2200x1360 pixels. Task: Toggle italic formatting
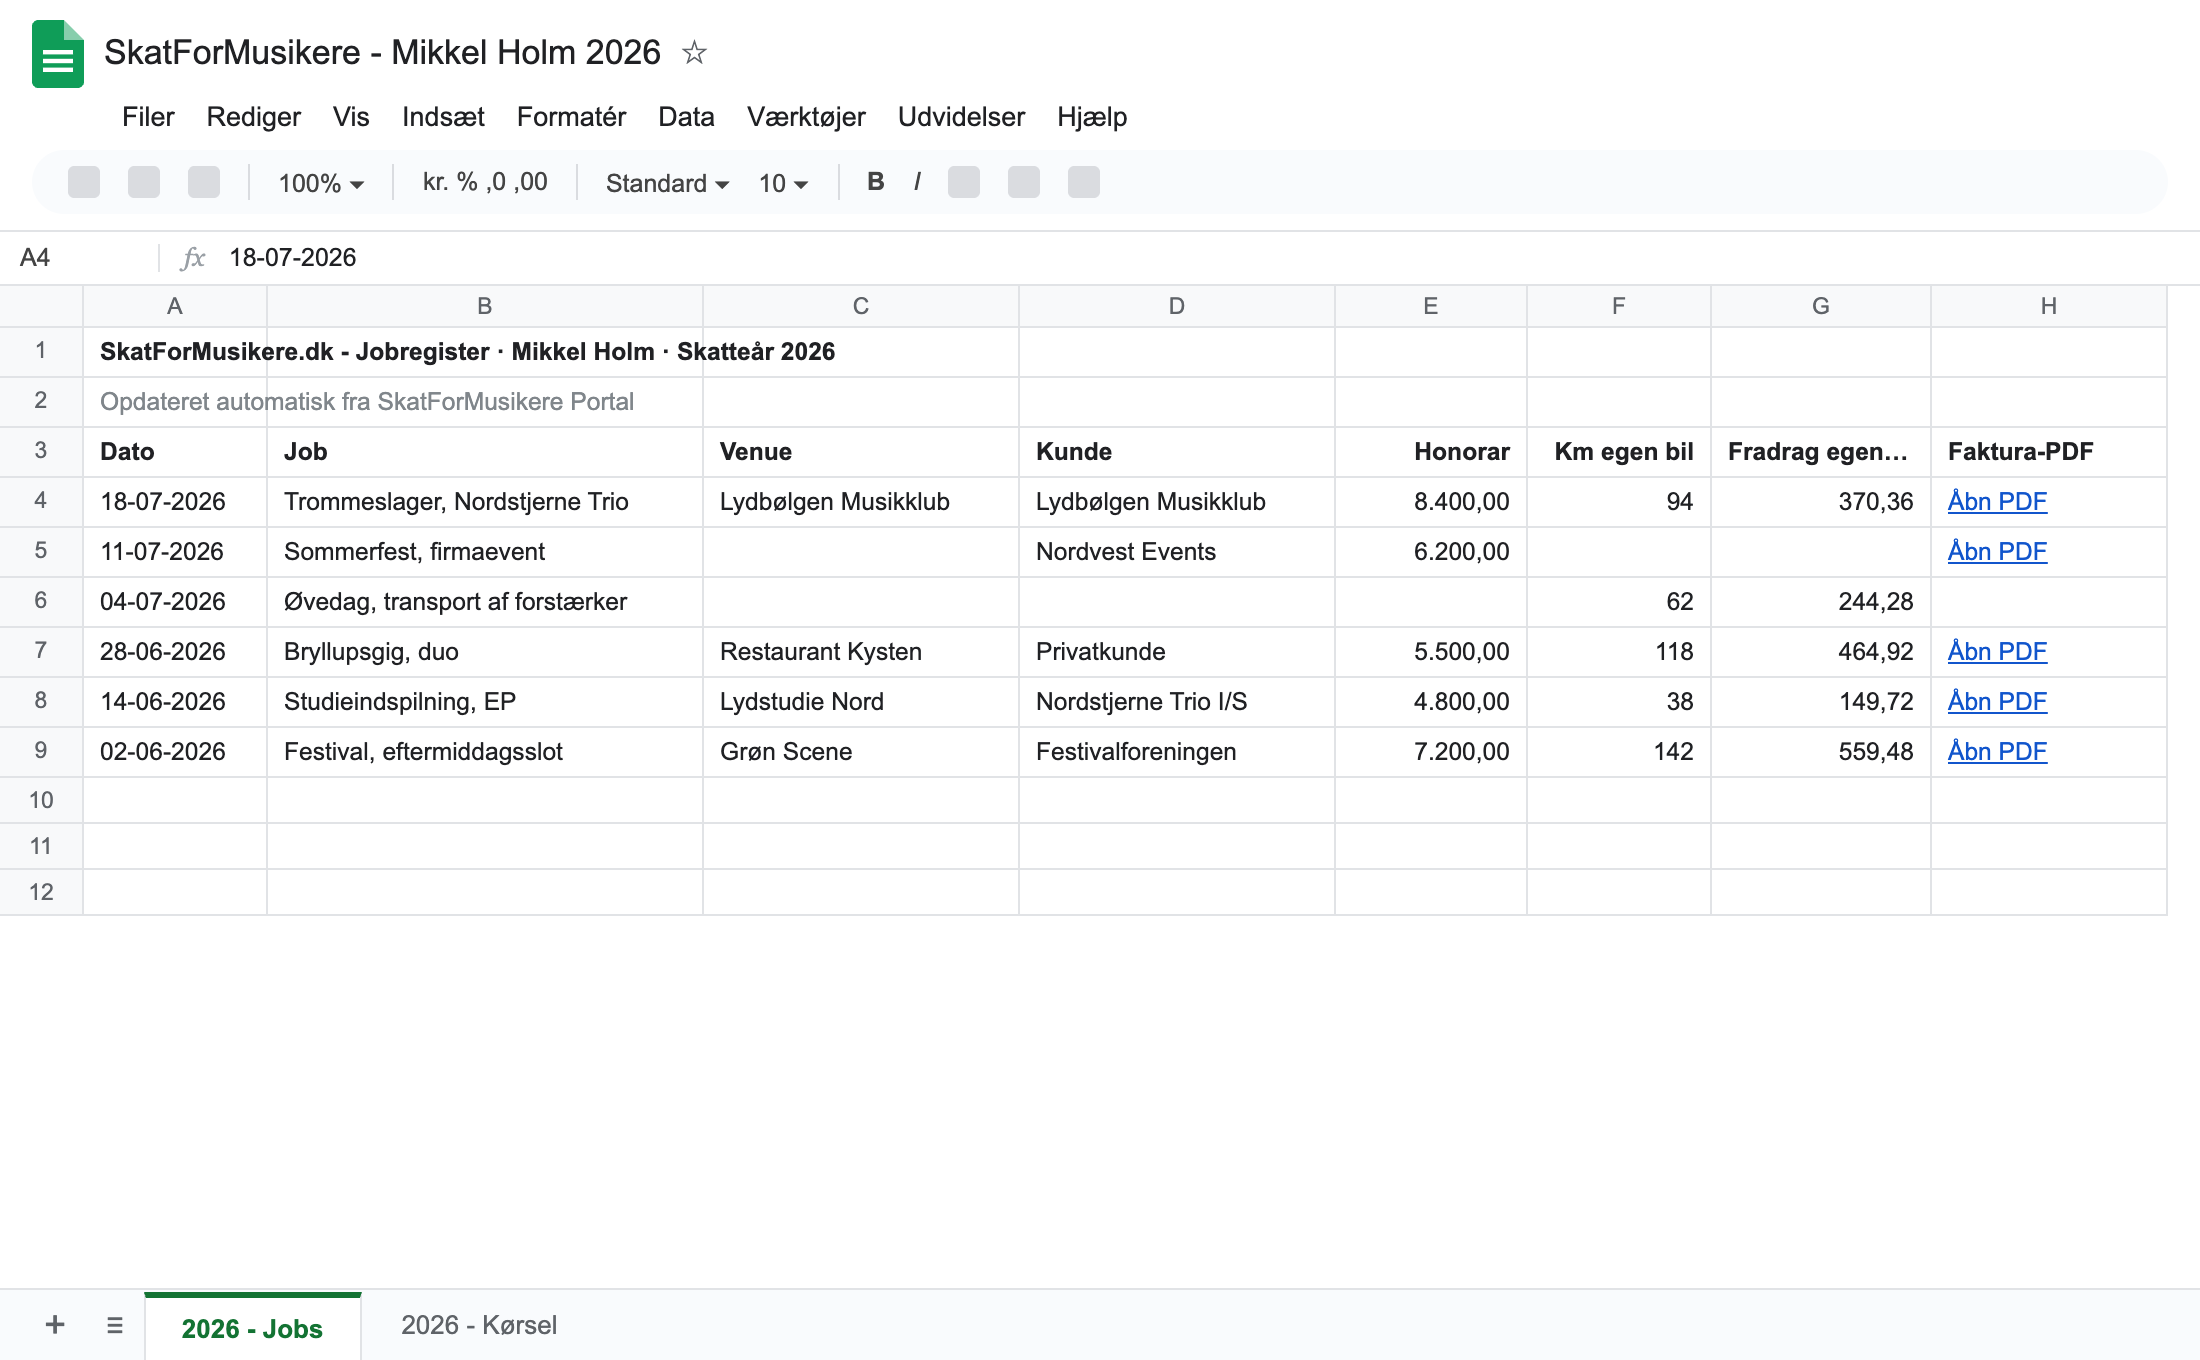point(917,182)
